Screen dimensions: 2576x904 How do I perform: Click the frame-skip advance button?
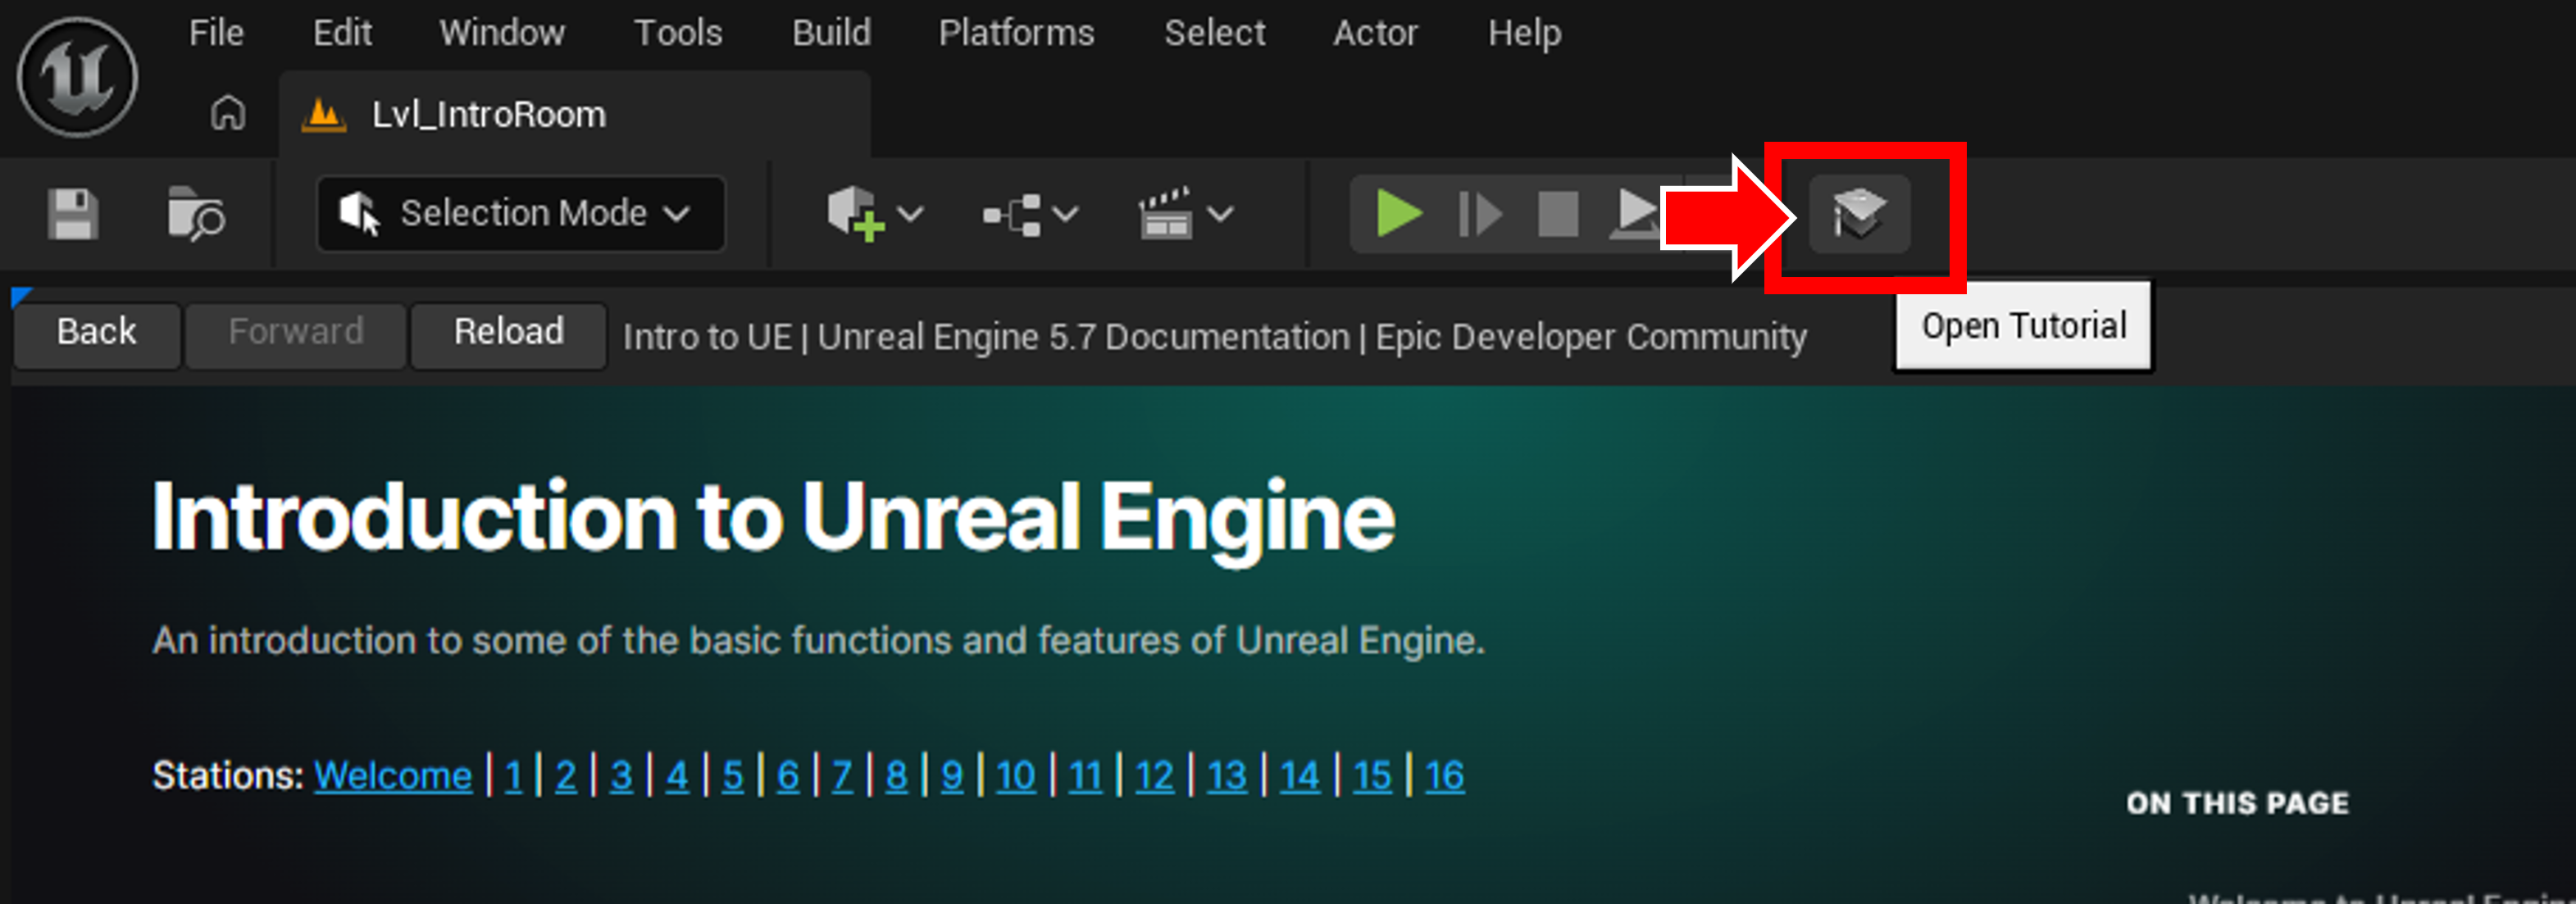pyautogui.click(x=1479, y=213)
